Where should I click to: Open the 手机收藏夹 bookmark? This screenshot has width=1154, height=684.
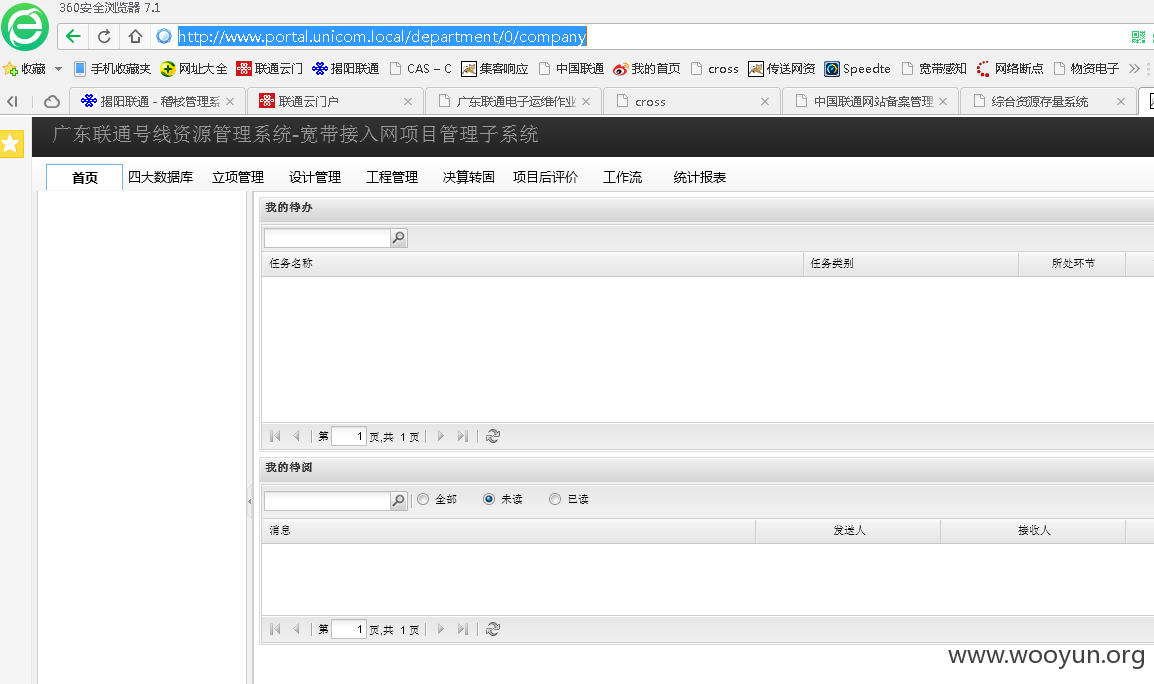tap(113, 68)
